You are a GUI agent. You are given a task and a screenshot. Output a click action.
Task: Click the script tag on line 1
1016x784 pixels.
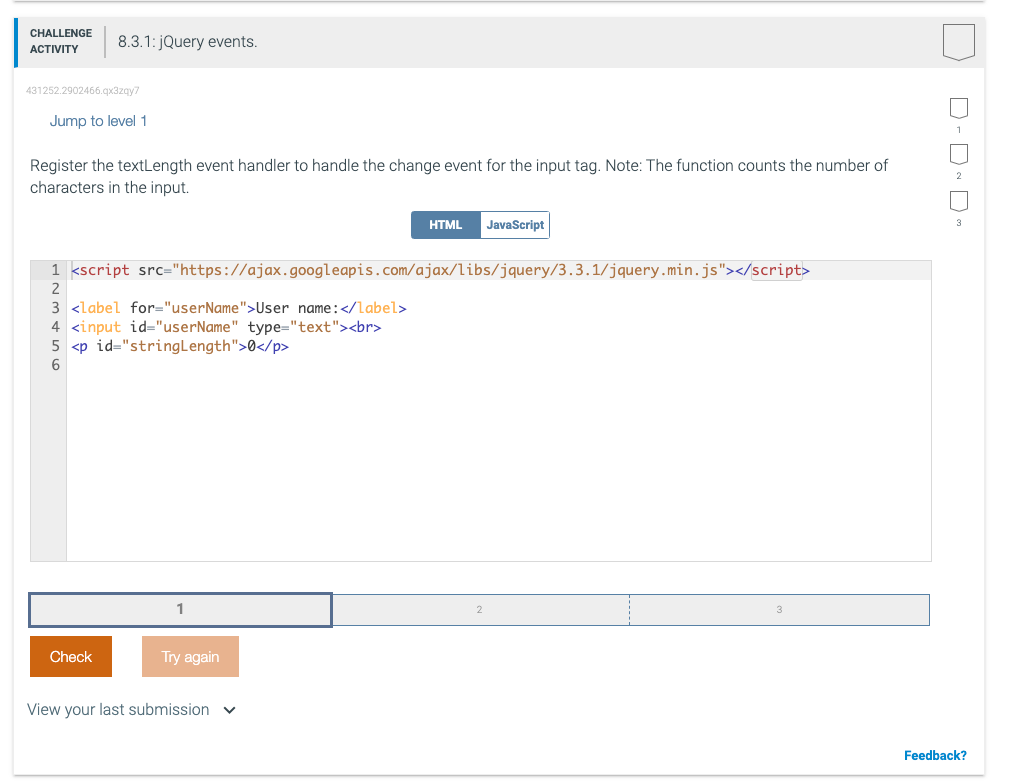tap(100, 269)
